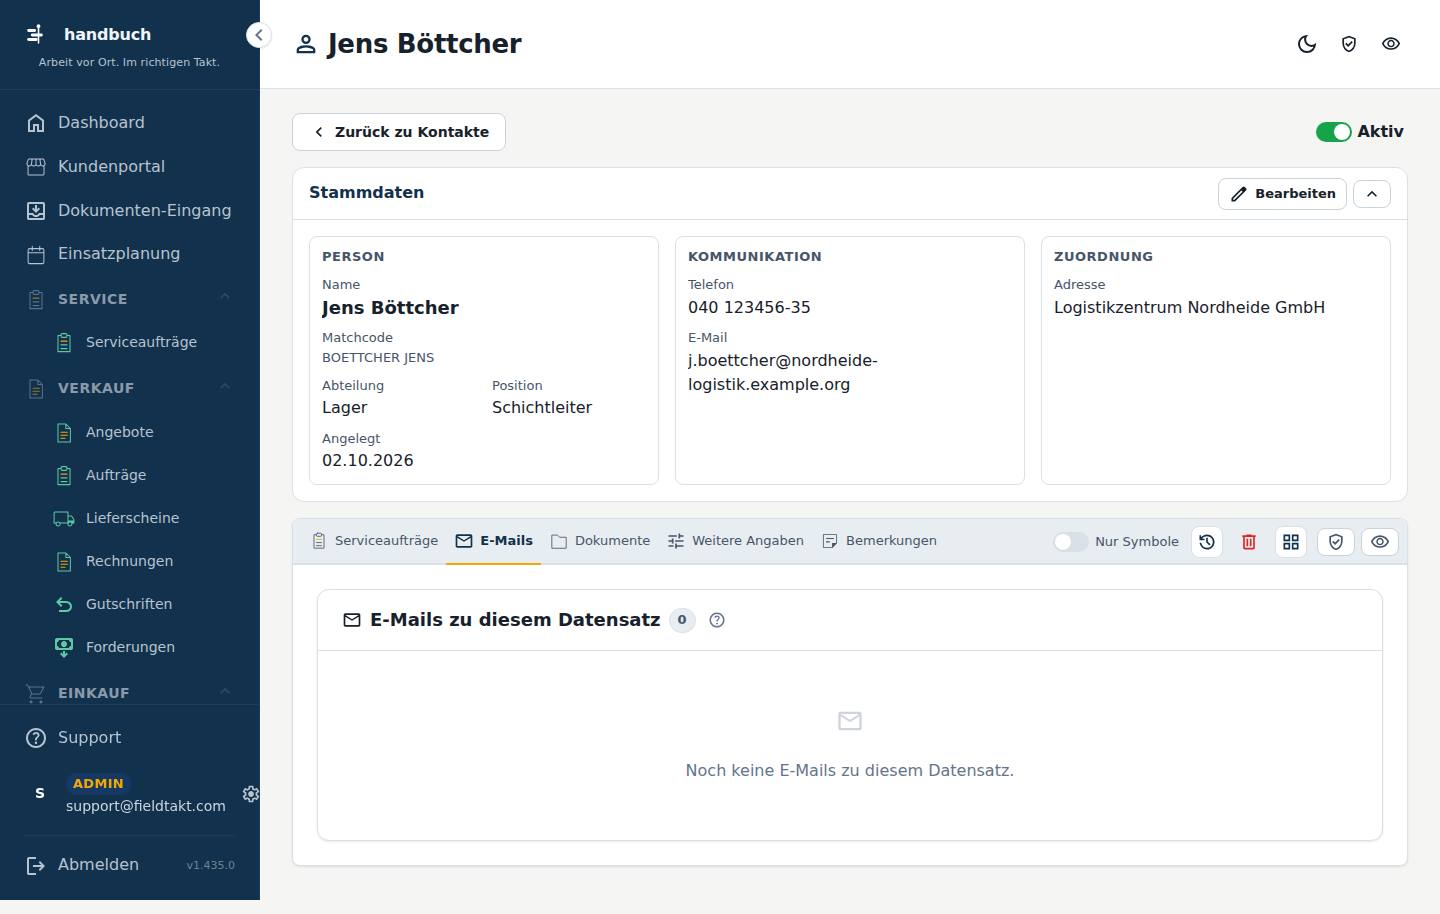
Task: Switch to Dokumente tab
Action: 601,541
